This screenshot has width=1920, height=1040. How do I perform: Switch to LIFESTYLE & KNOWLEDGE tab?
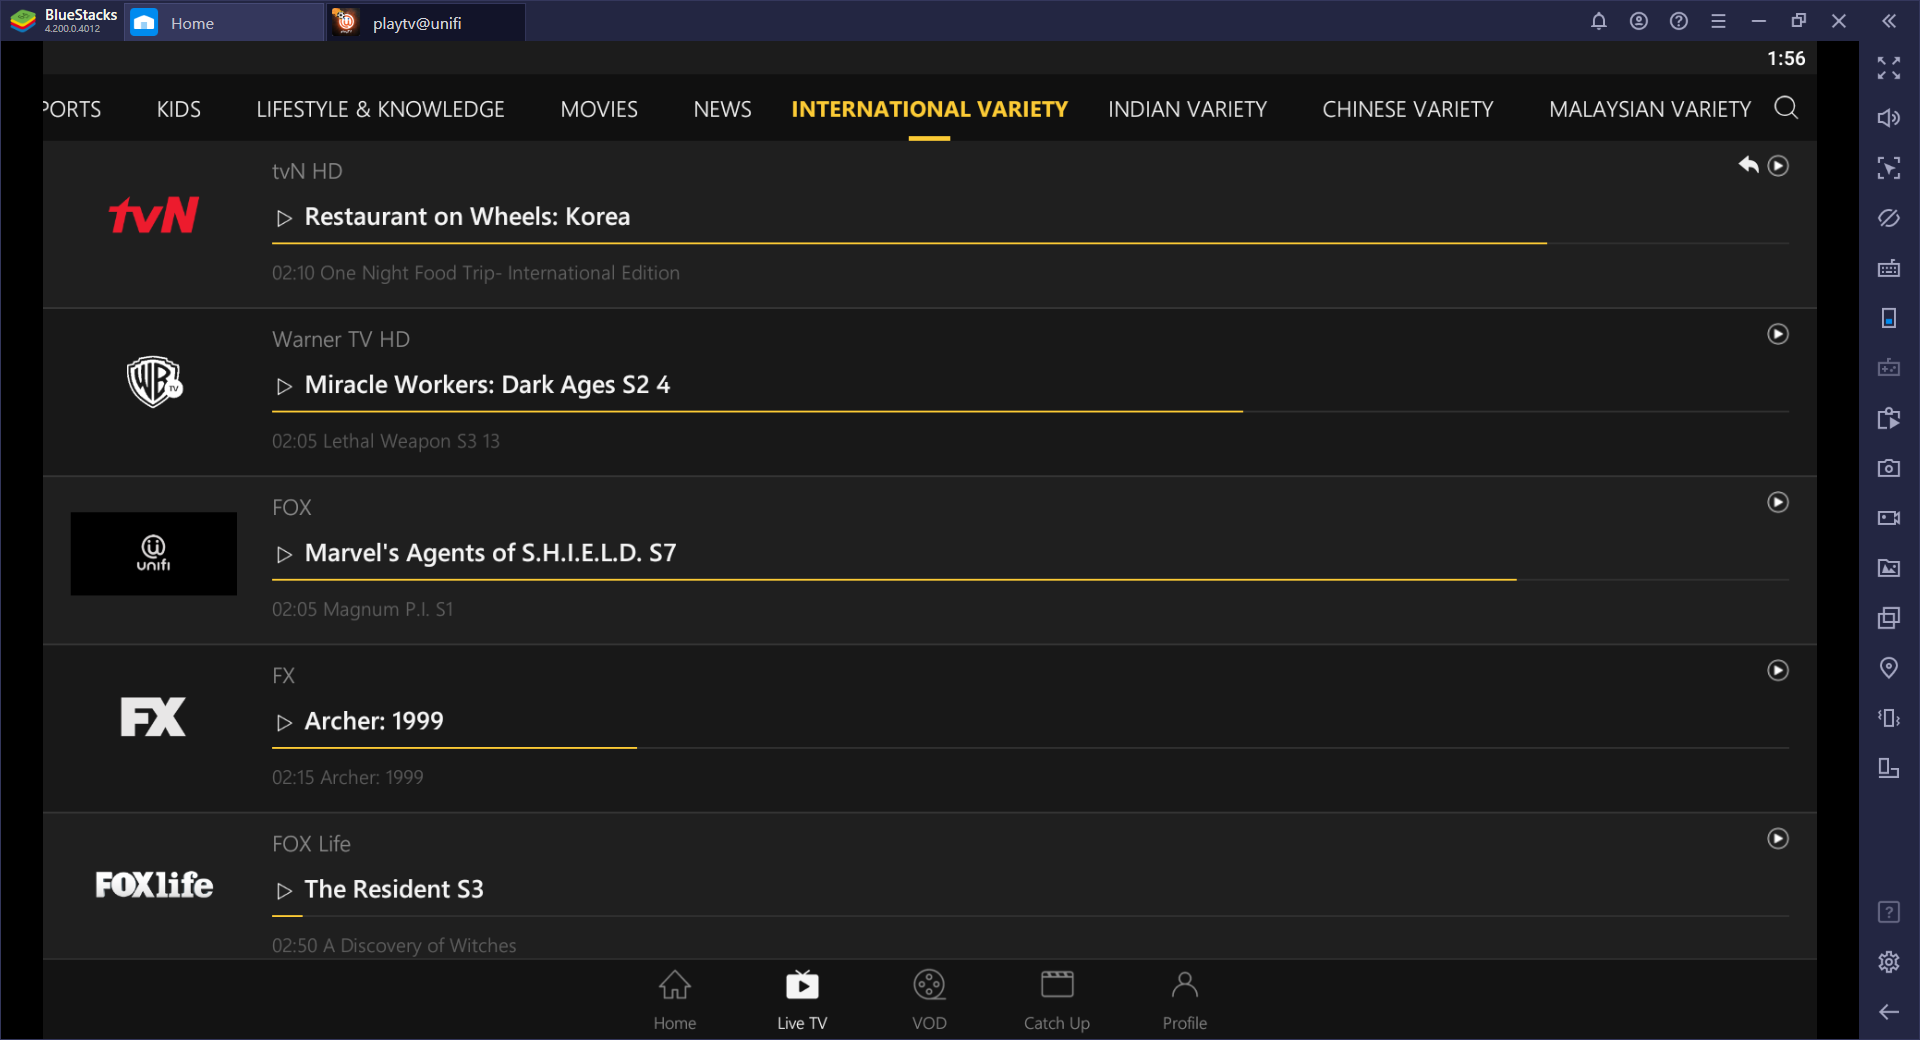coord(381,109)
